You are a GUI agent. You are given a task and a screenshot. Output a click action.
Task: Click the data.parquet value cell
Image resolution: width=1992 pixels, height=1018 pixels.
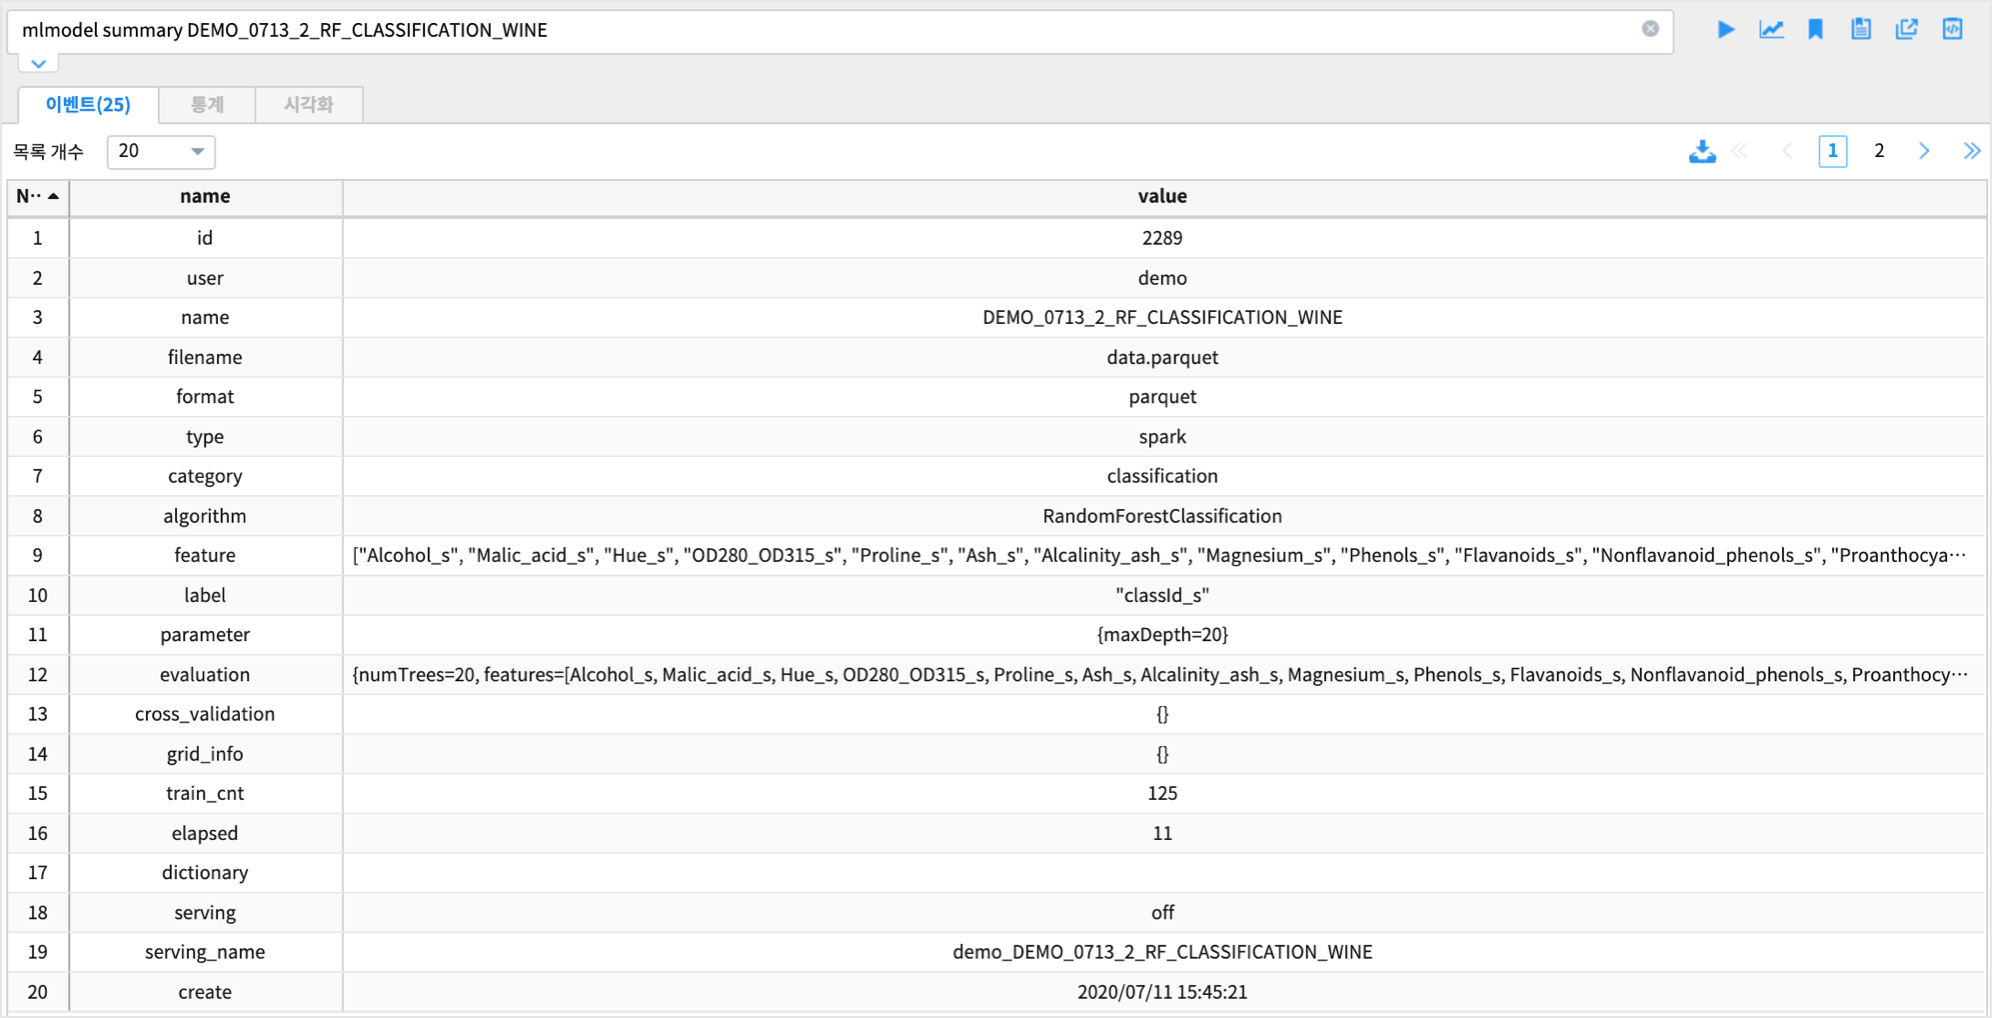[x=1163, y=357]
